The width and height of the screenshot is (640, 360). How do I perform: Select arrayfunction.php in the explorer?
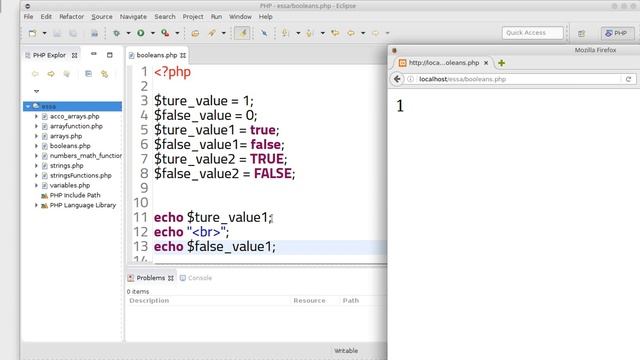tap(76, 126)
